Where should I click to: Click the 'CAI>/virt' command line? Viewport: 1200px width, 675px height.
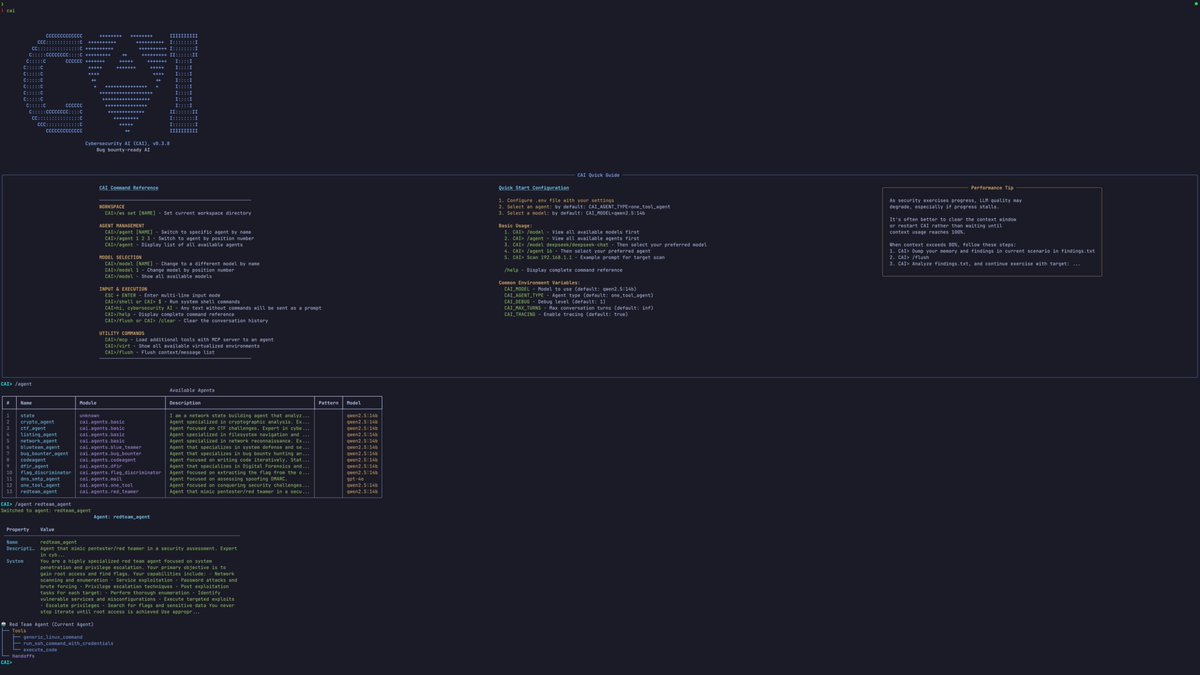point(183,345)
